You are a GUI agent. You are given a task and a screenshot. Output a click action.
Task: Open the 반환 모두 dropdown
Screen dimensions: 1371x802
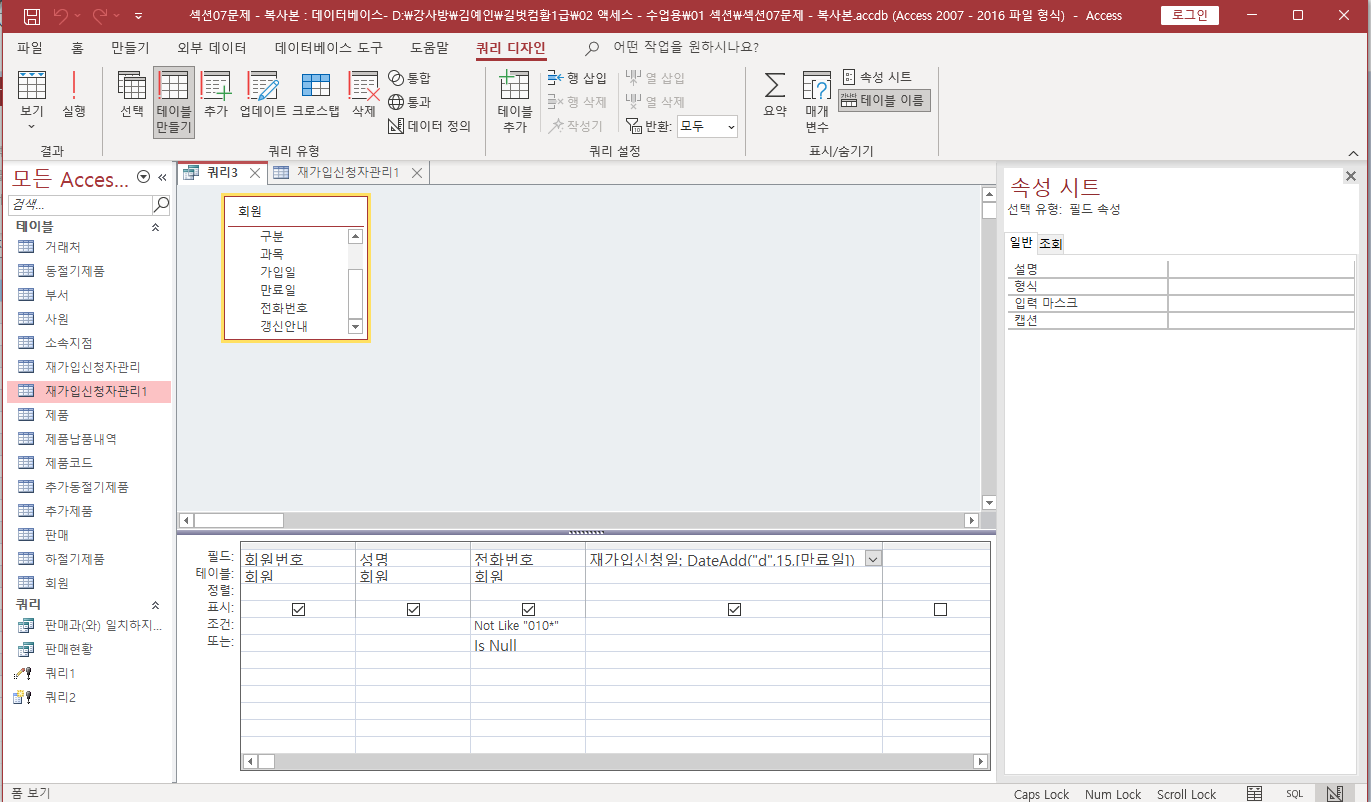(x=707, y=126)
